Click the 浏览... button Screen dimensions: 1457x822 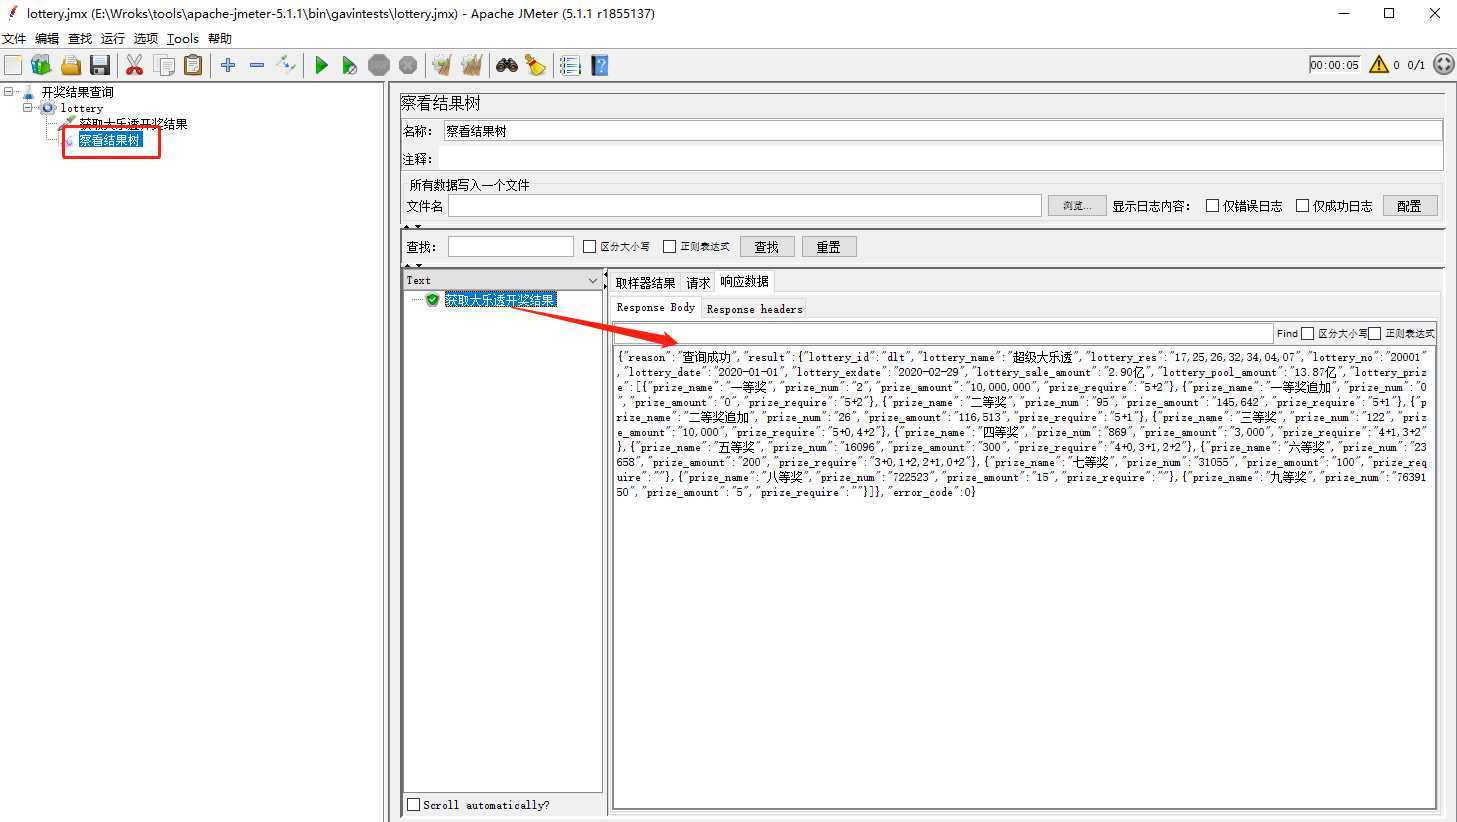pos(1077,206)
